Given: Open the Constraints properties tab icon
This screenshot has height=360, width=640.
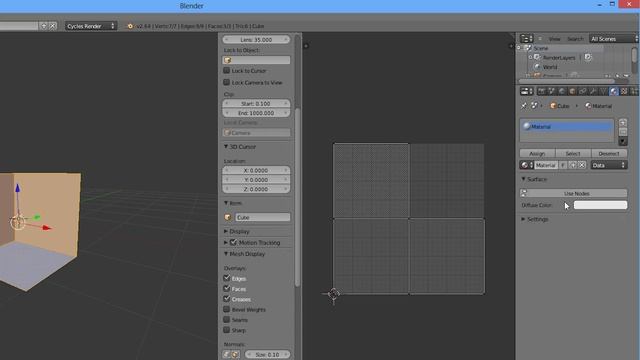Looking at the screenshot, I should pos(583,91).
